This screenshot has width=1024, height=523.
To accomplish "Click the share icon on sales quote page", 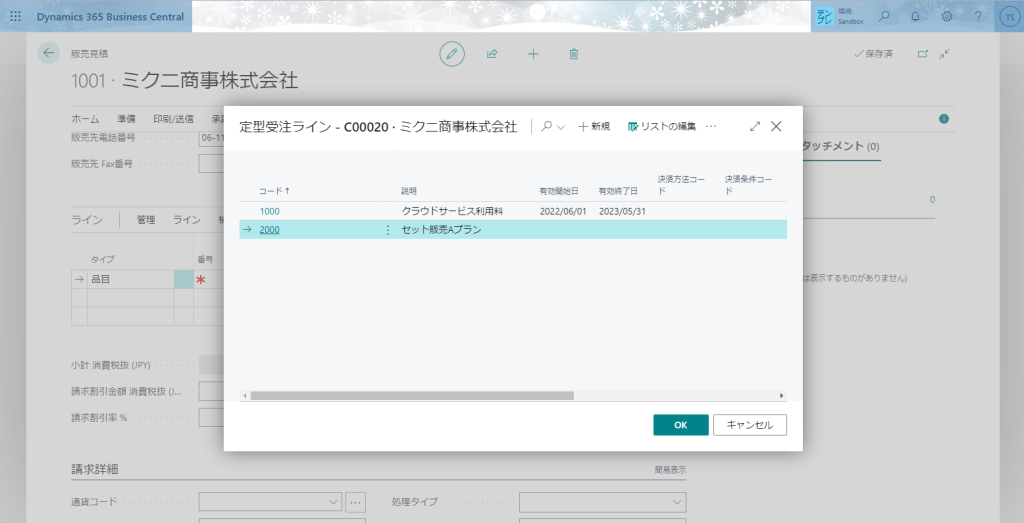I will click(492, 54).
